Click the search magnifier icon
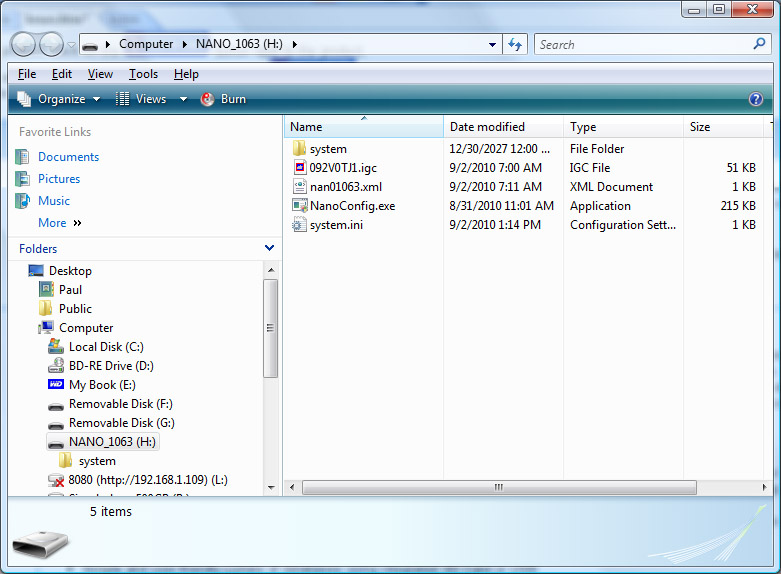Screen dimensions: 781x574 pyautogui.click(x=760, y=44)
